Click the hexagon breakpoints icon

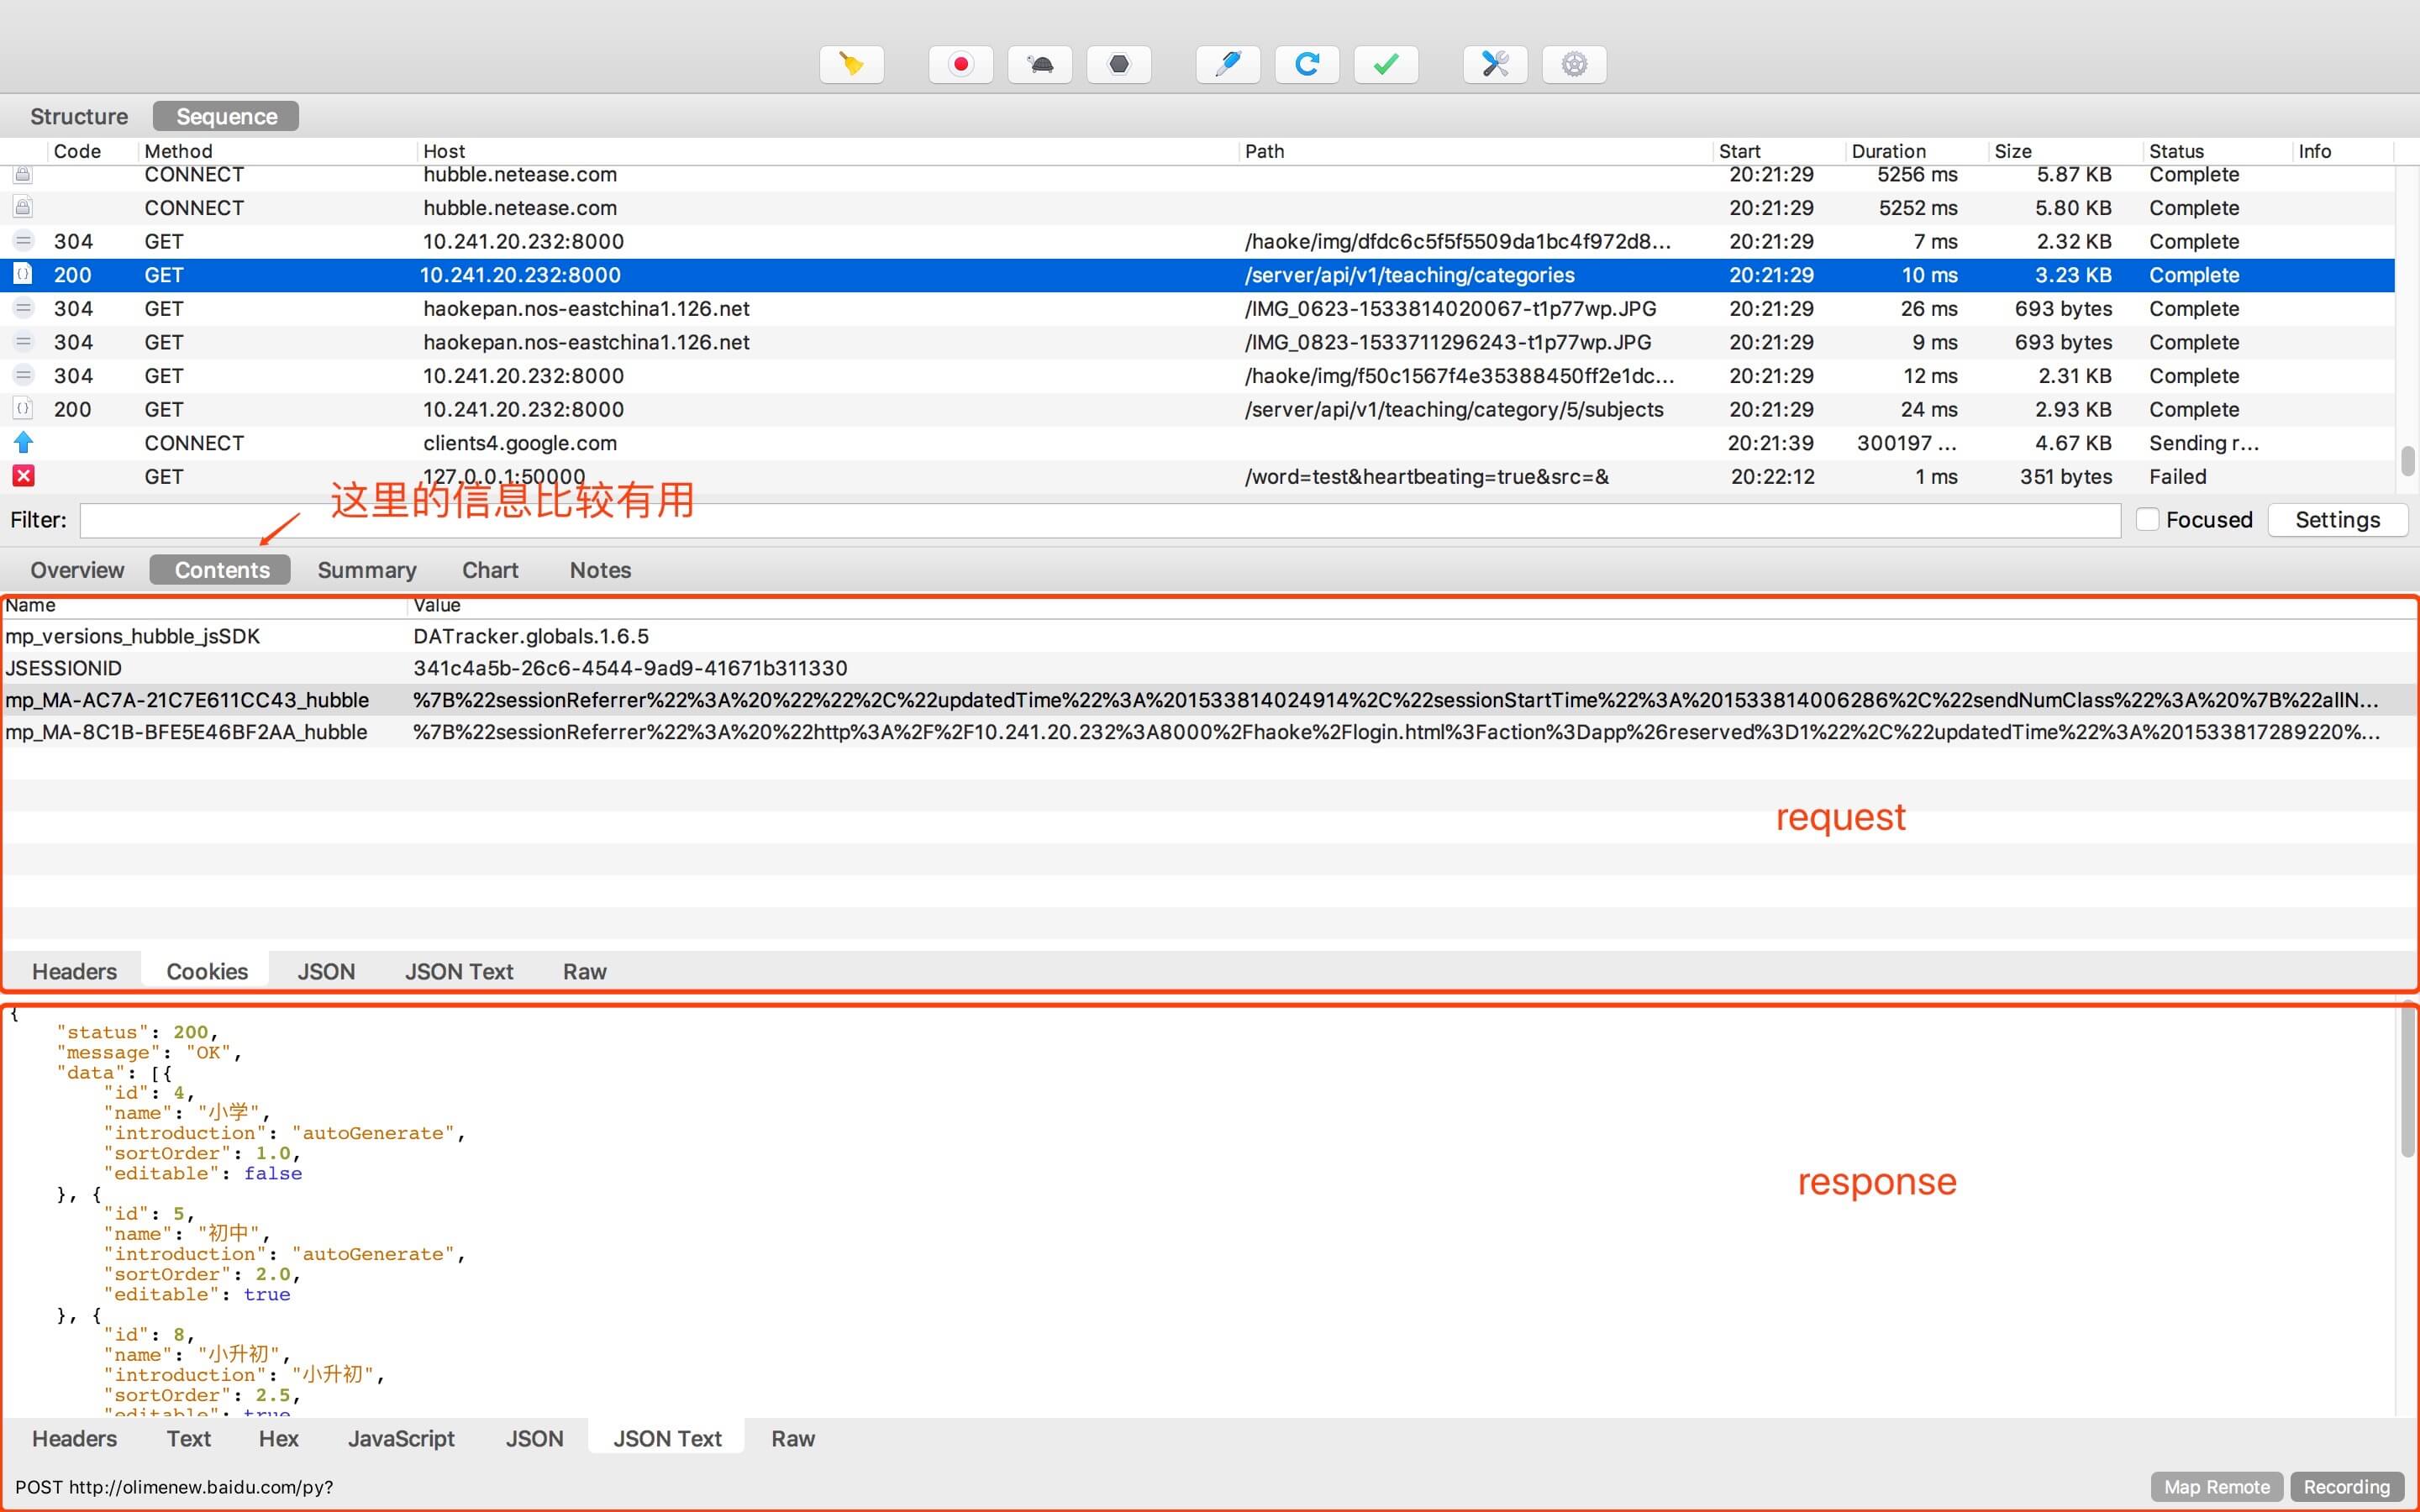1118,64
